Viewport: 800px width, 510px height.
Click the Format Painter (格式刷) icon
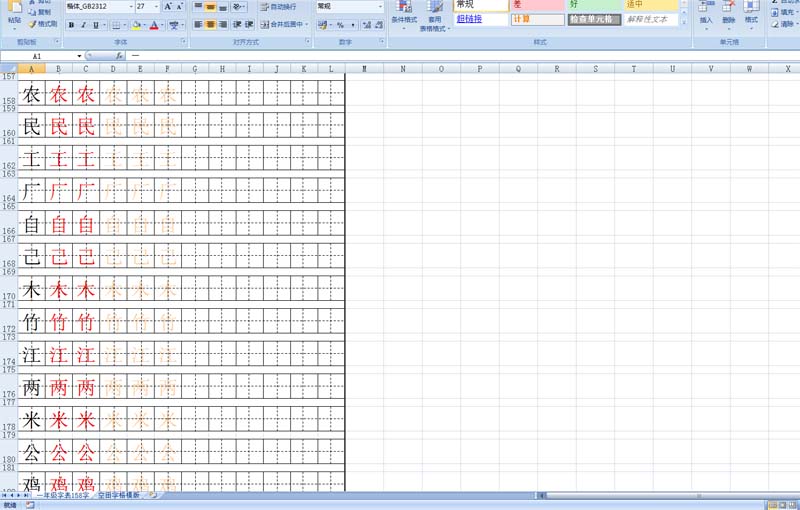tap(43, 24)
